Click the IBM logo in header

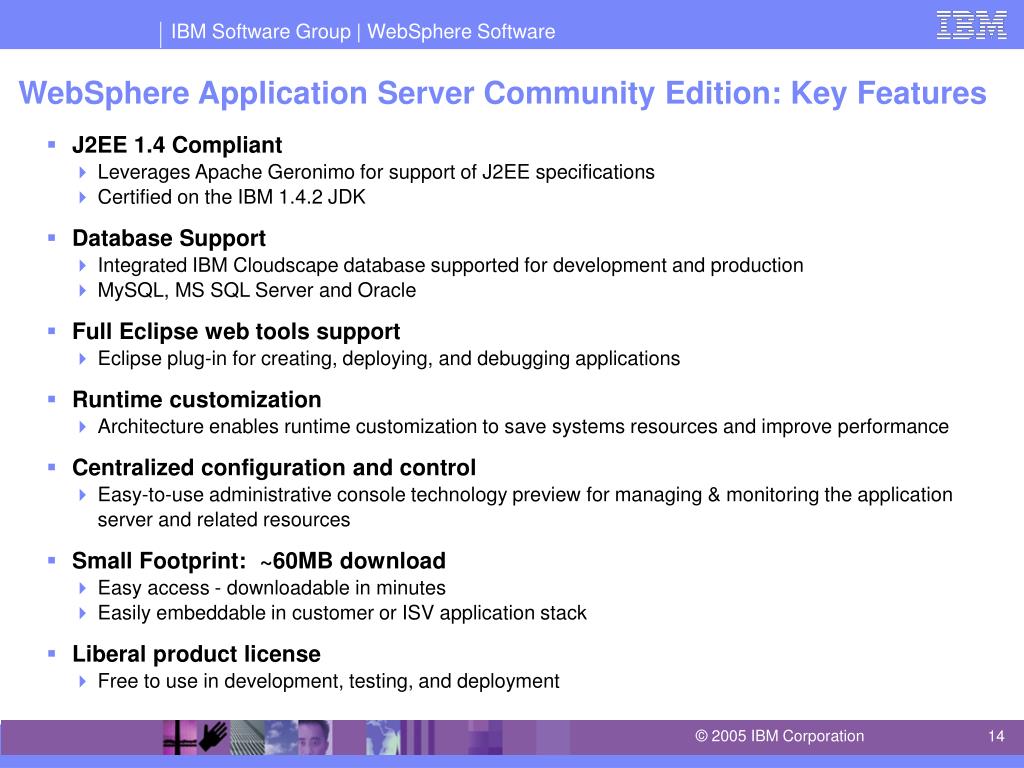coord(972,25)
